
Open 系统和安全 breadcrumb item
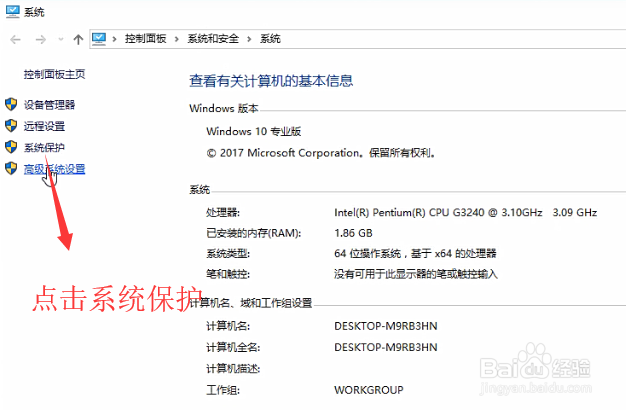(213, 39)
